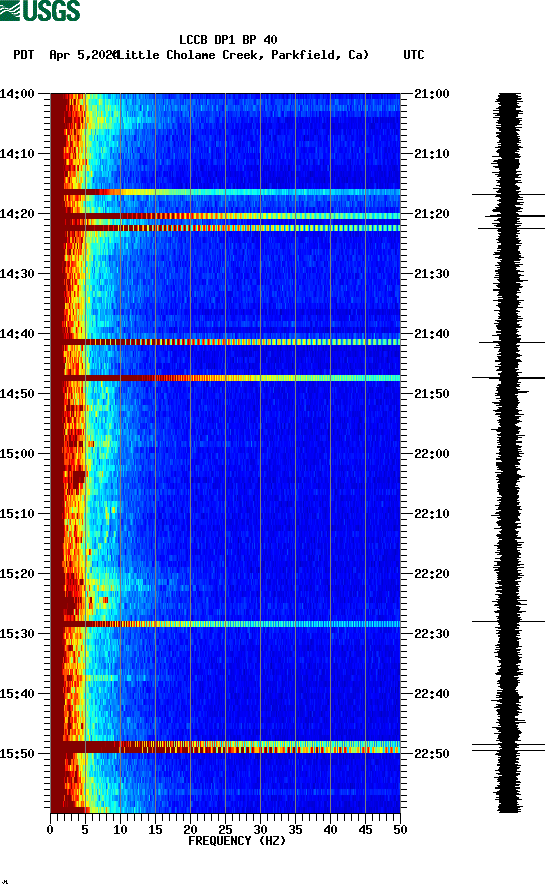Viewport: 552px width, 893px height.
Task: Click the '15:00' PDT time label
Action: pyautogui.click(x=17, y=454)
